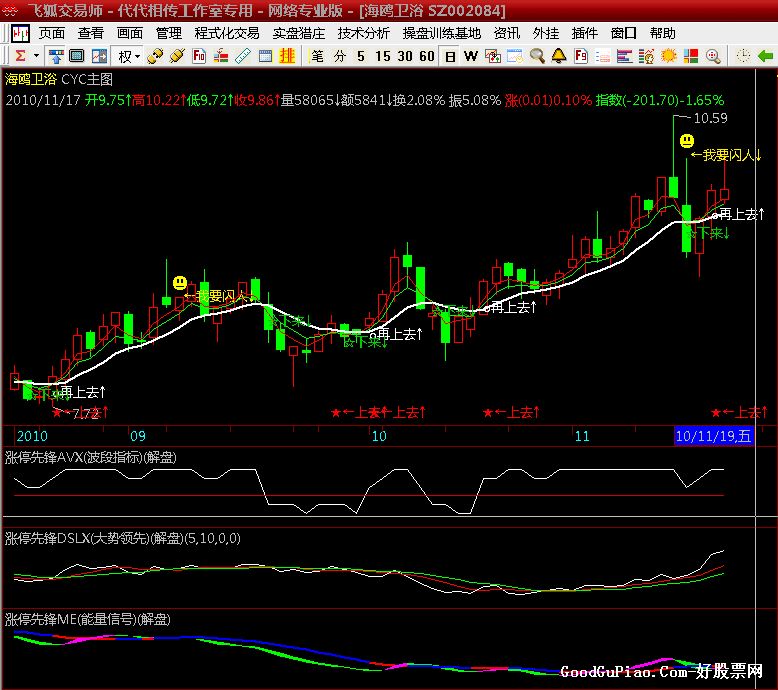Viewport: 778px width, 690px height.
Task: Open the 技术分析 menu
Action: coord(364,33)
